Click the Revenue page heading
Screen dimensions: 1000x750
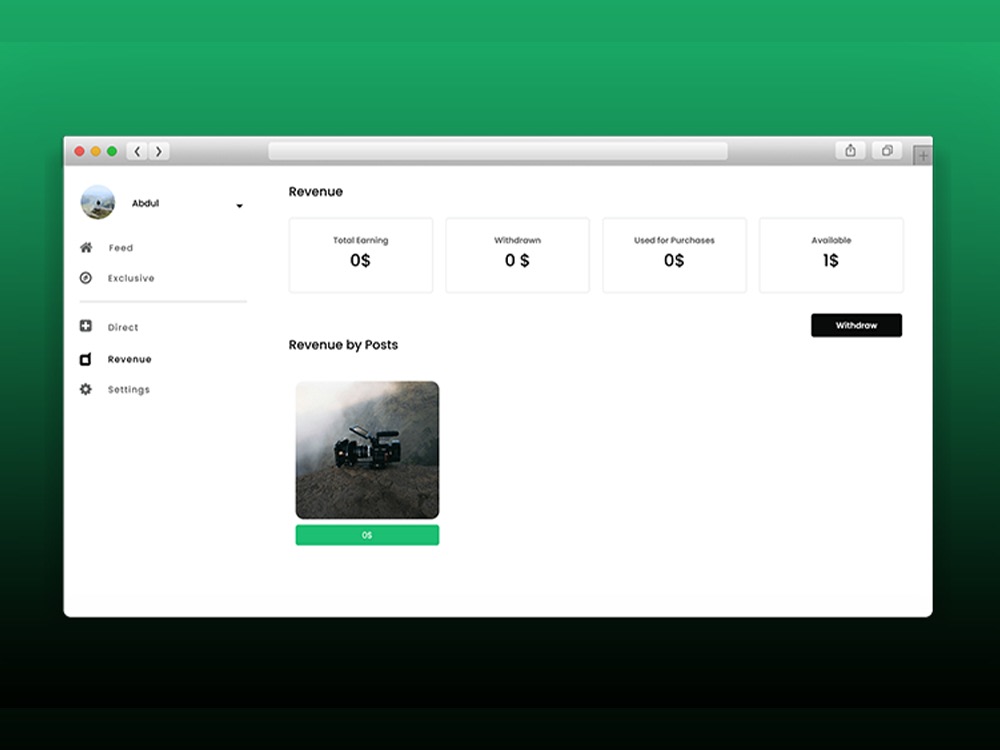[x=316, y=191]
